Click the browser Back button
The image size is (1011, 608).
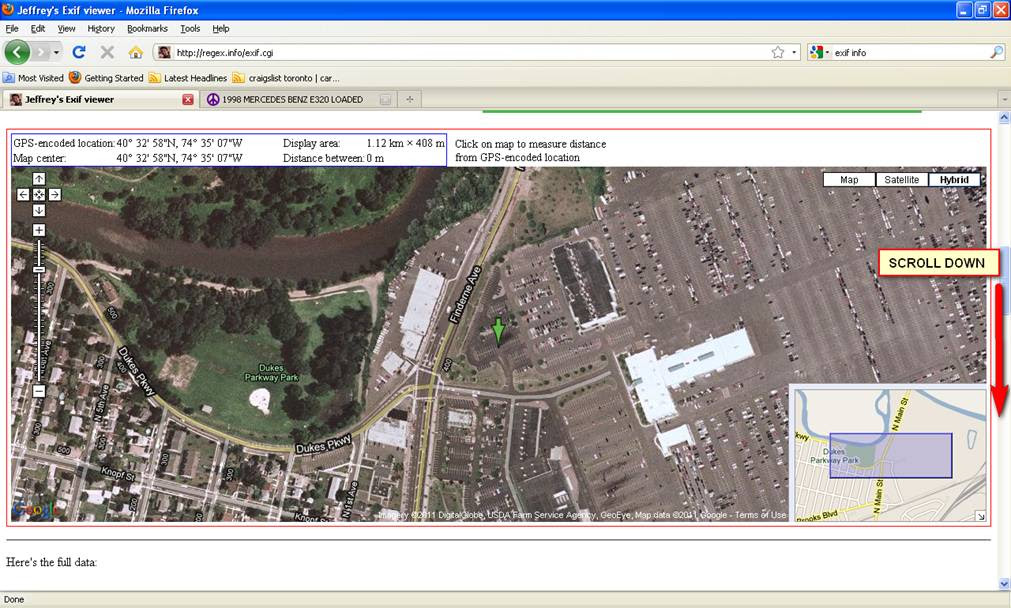coord(17,52)
